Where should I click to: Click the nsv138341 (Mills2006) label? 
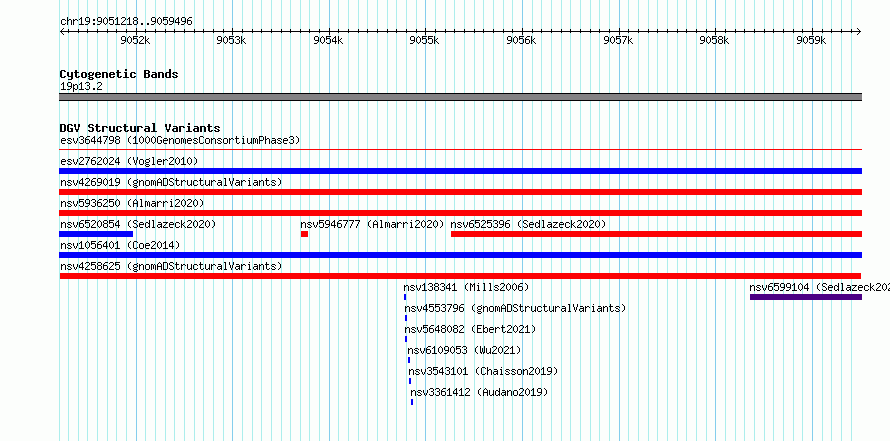pyautogui.click(x=466, y=287)
